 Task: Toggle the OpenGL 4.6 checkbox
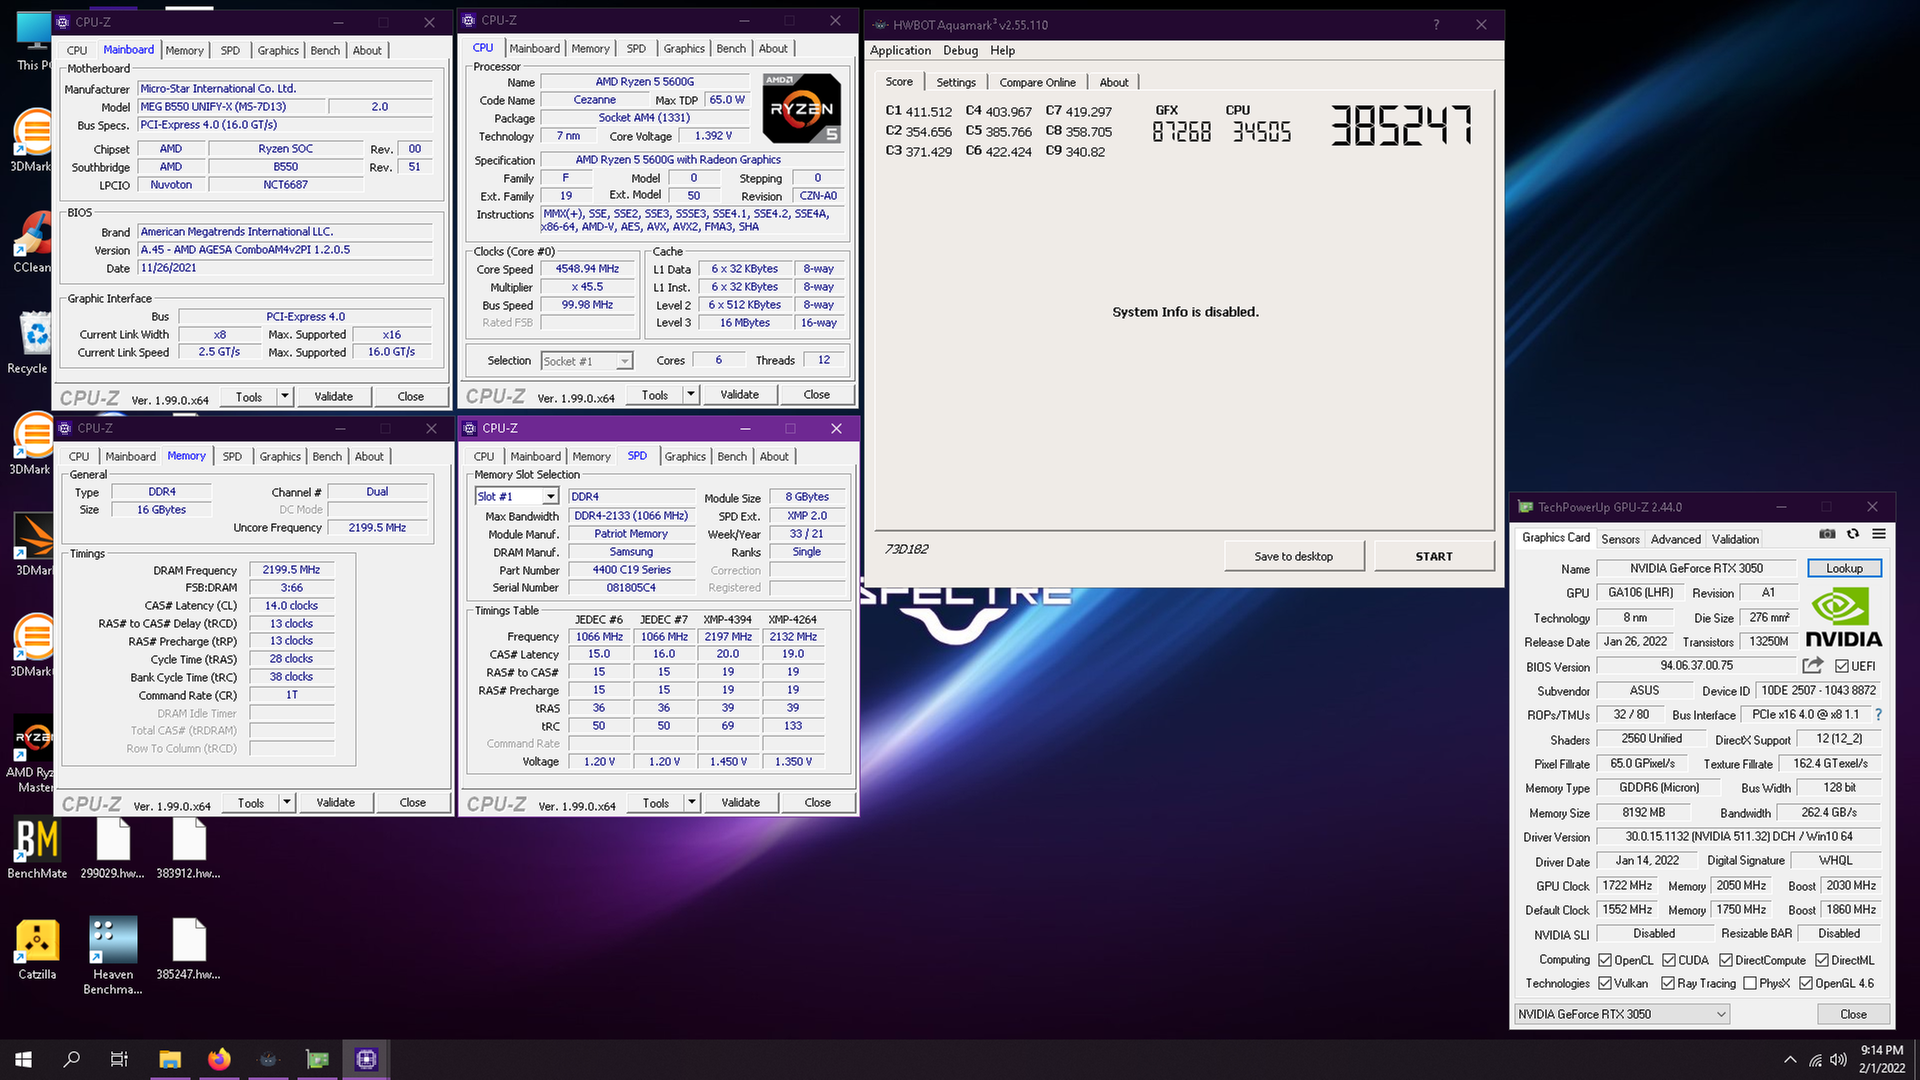click(1806, 983)
